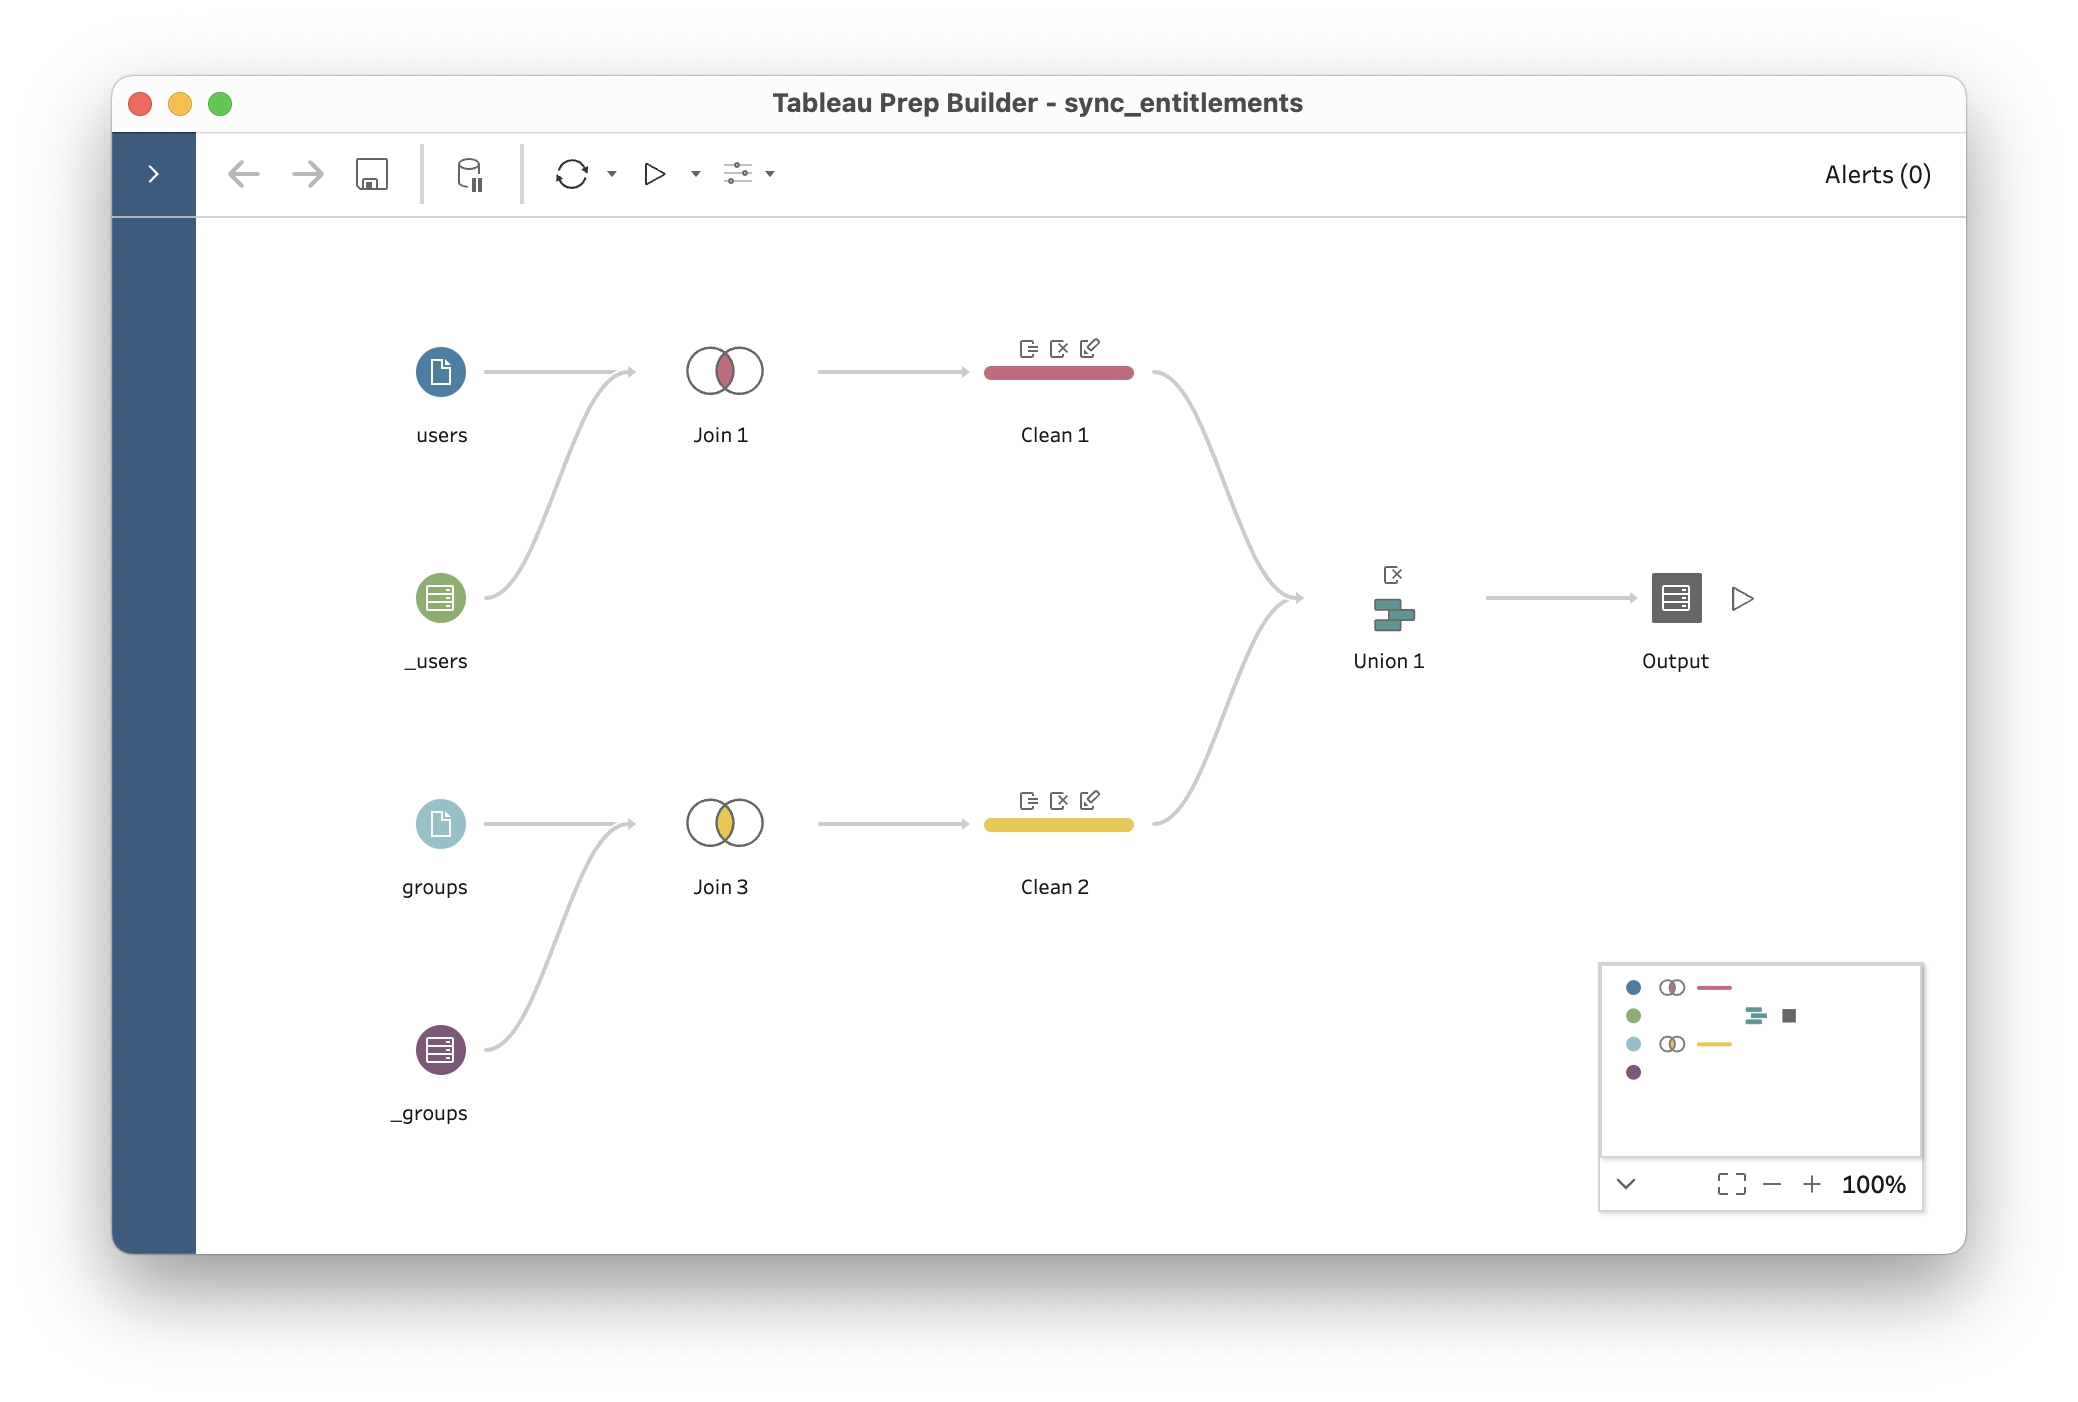Image resolution: width=2078 pixels, height=1402 pixels.
Task: Click the save flow icon
Action: point(372,174)
